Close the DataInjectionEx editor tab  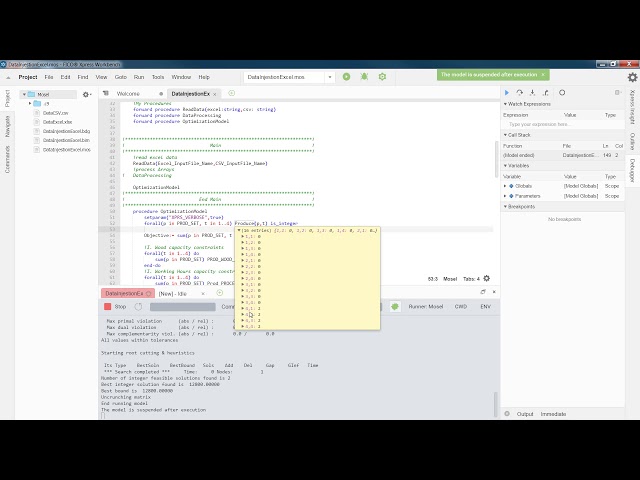(x=215, y=94)
